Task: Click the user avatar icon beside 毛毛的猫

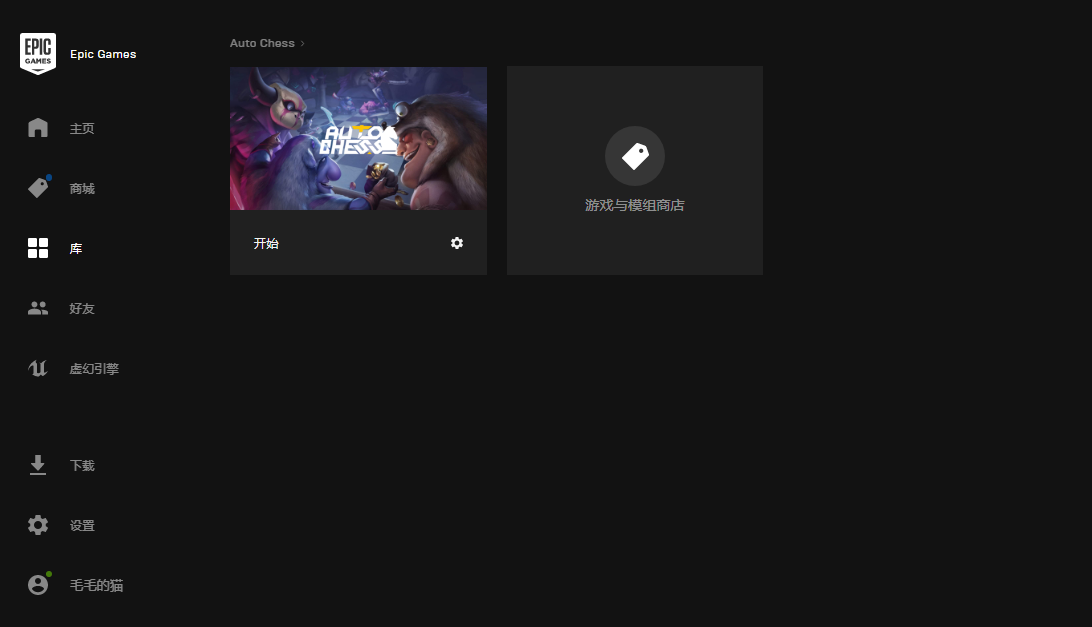Action: 38,585
